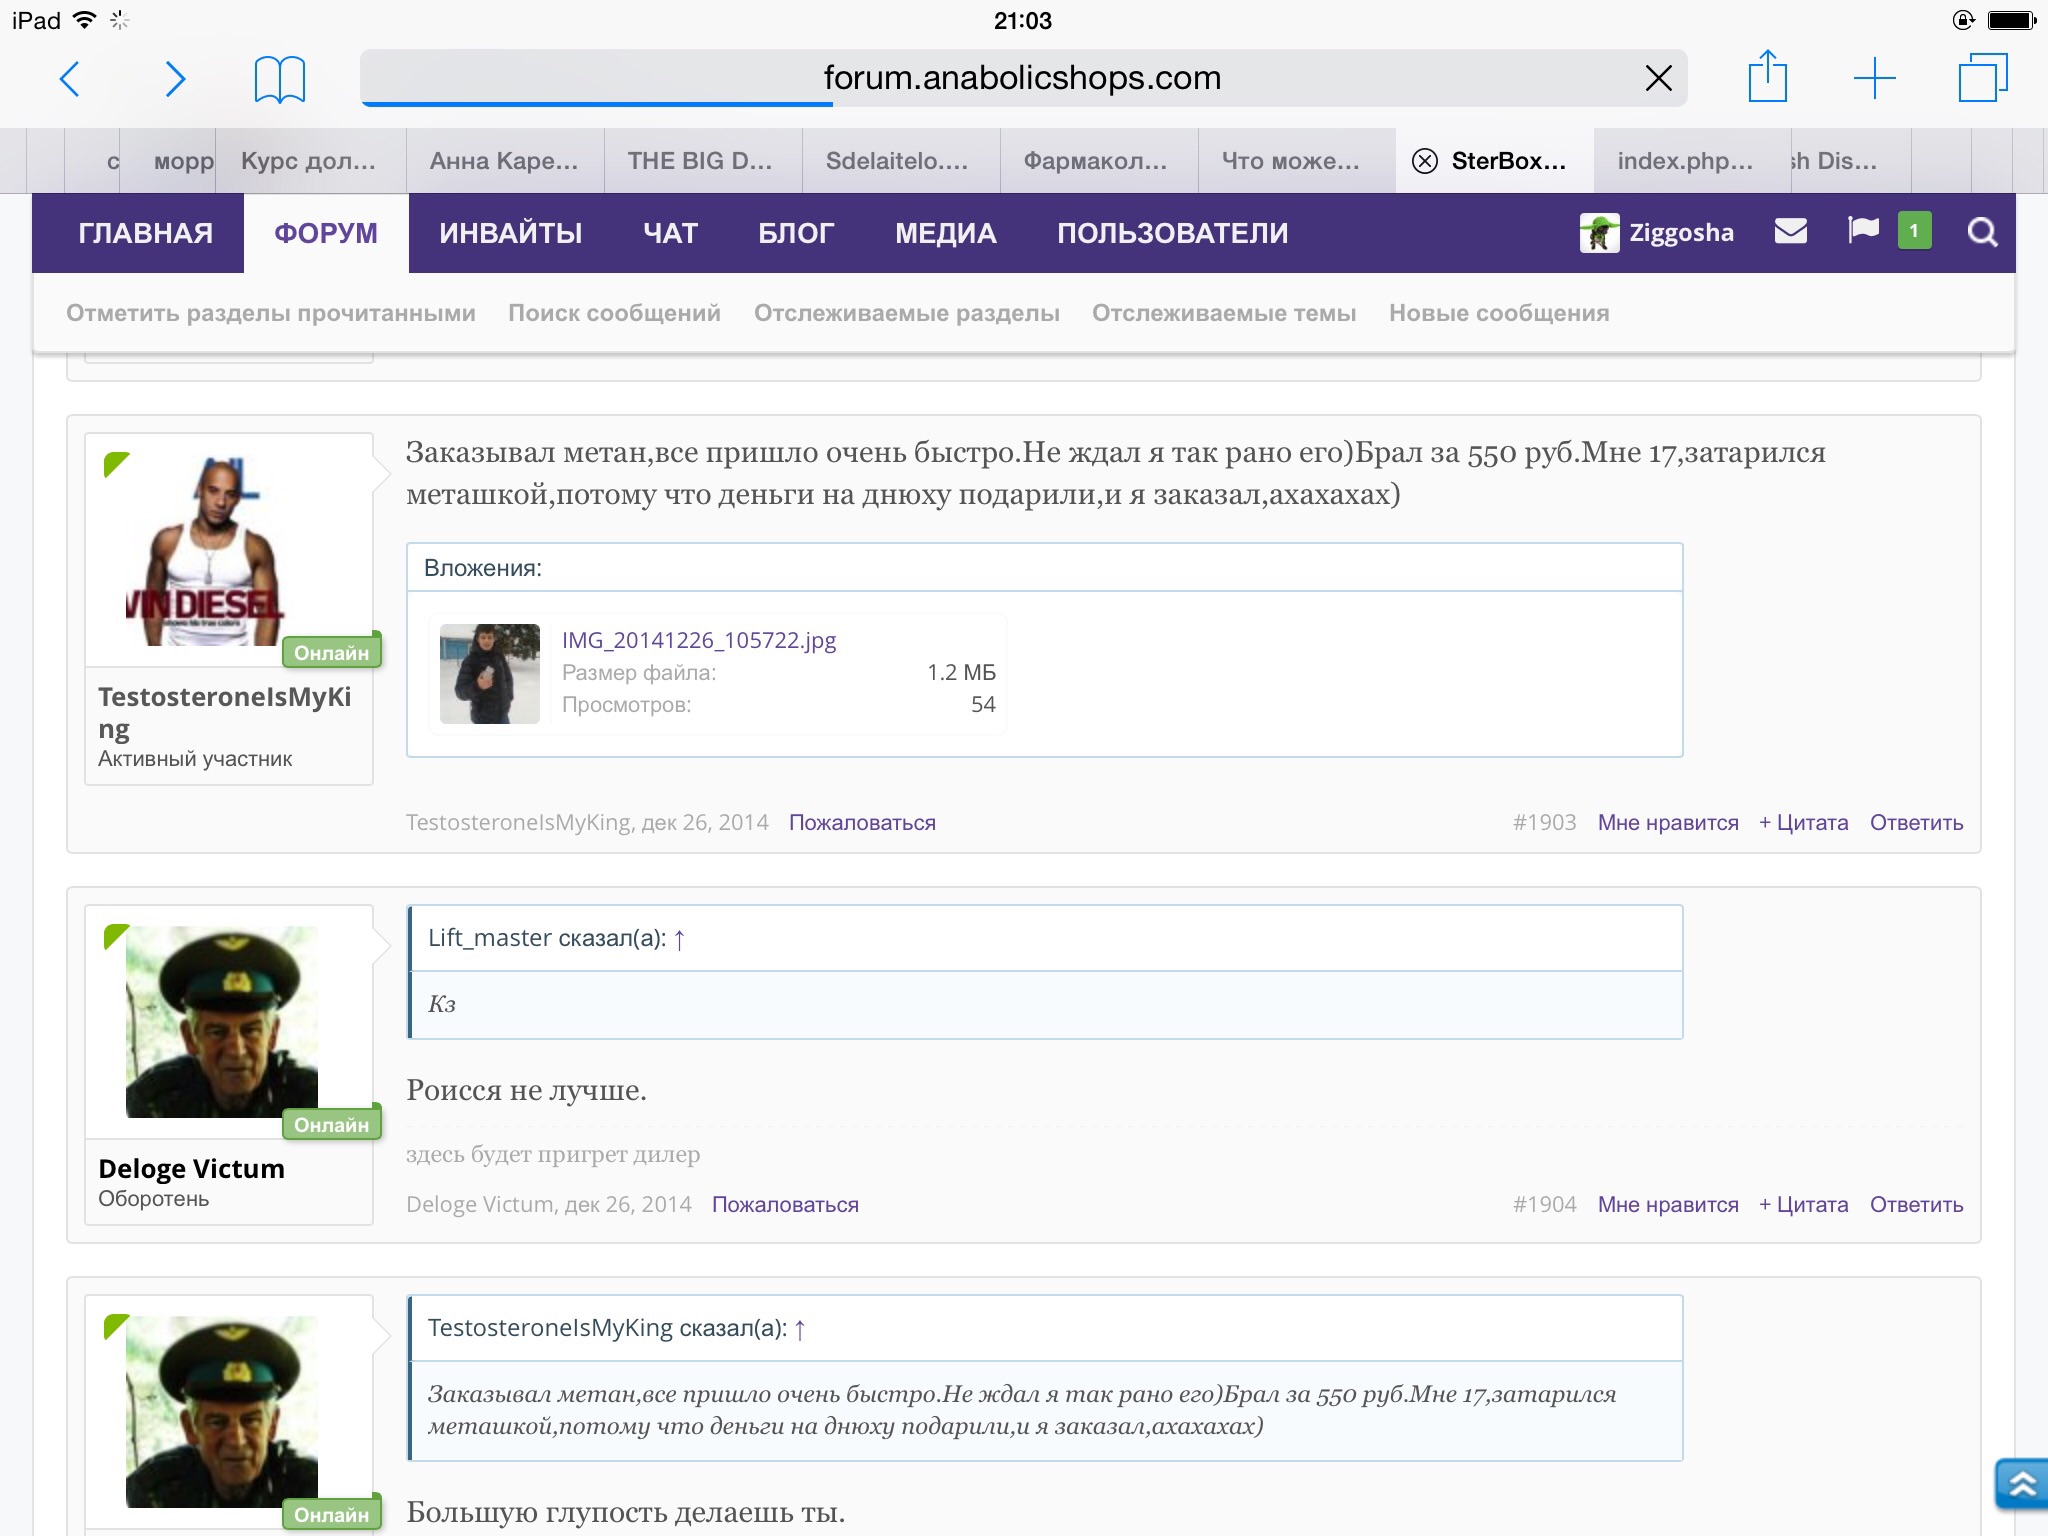Open the IMG_20141226_105722.jpg attachment thumbnail

[x=490, y=674]
